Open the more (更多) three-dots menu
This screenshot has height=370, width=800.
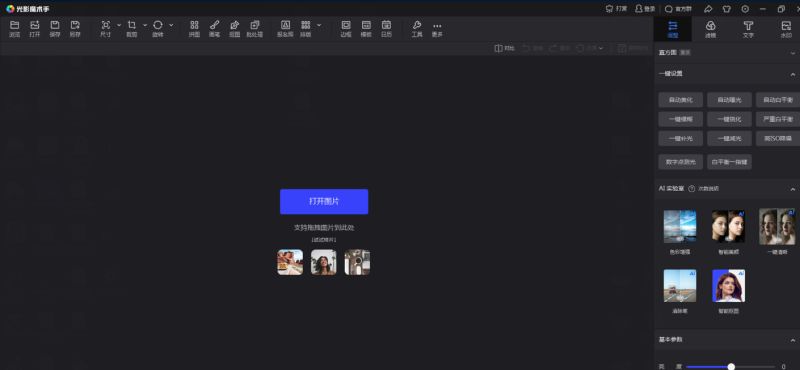pyautogui.click(x=437, y=29)
